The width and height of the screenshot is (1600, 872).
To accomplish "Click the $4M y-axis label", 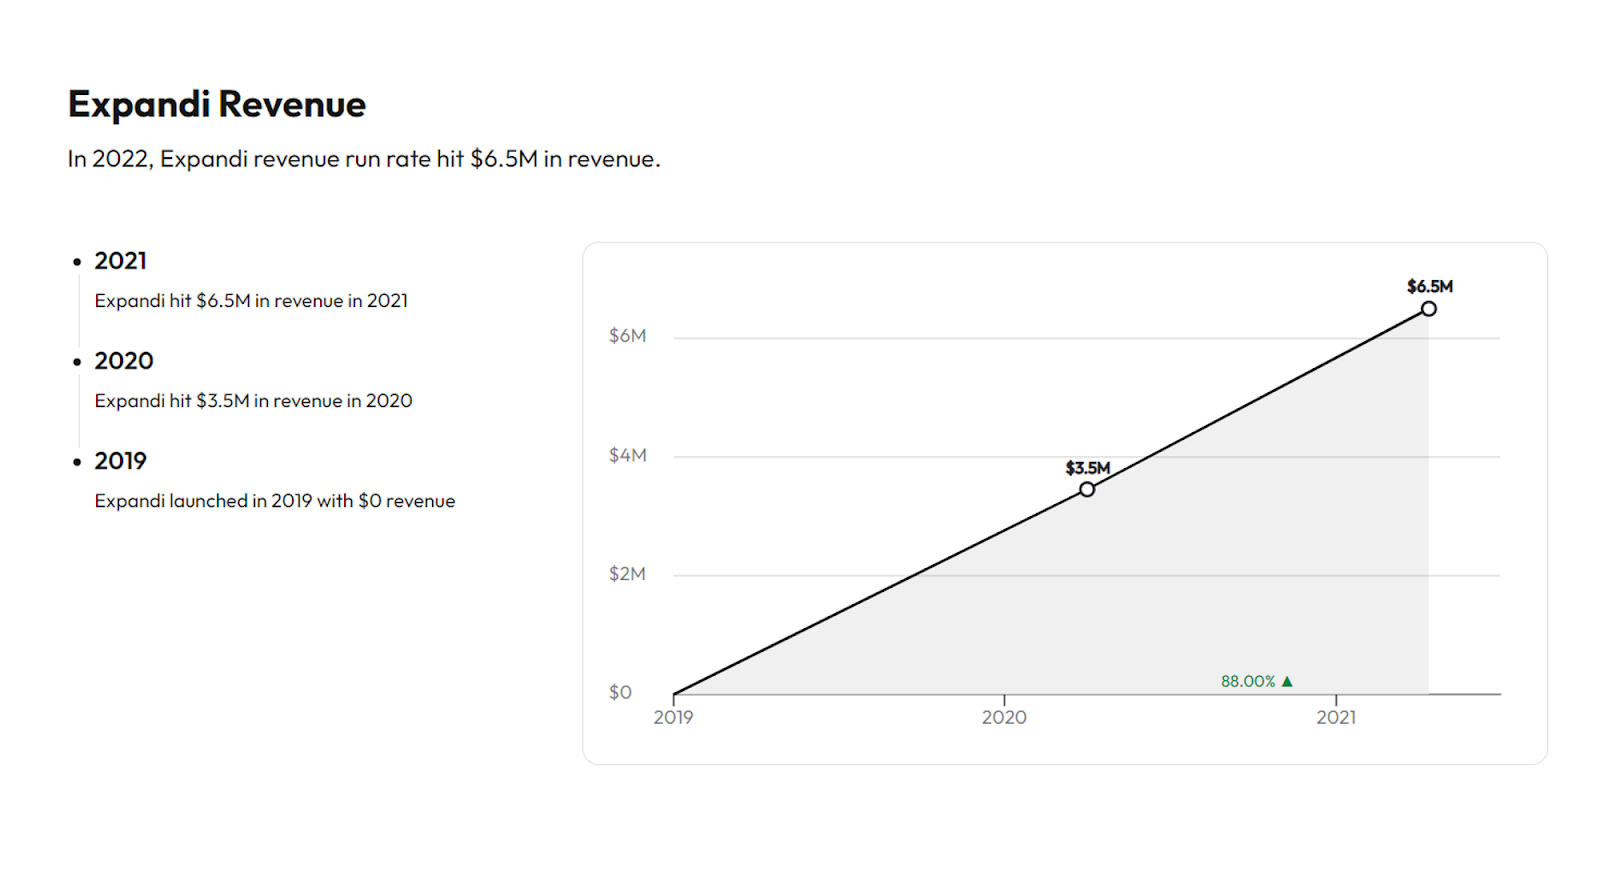I will 628,455.
